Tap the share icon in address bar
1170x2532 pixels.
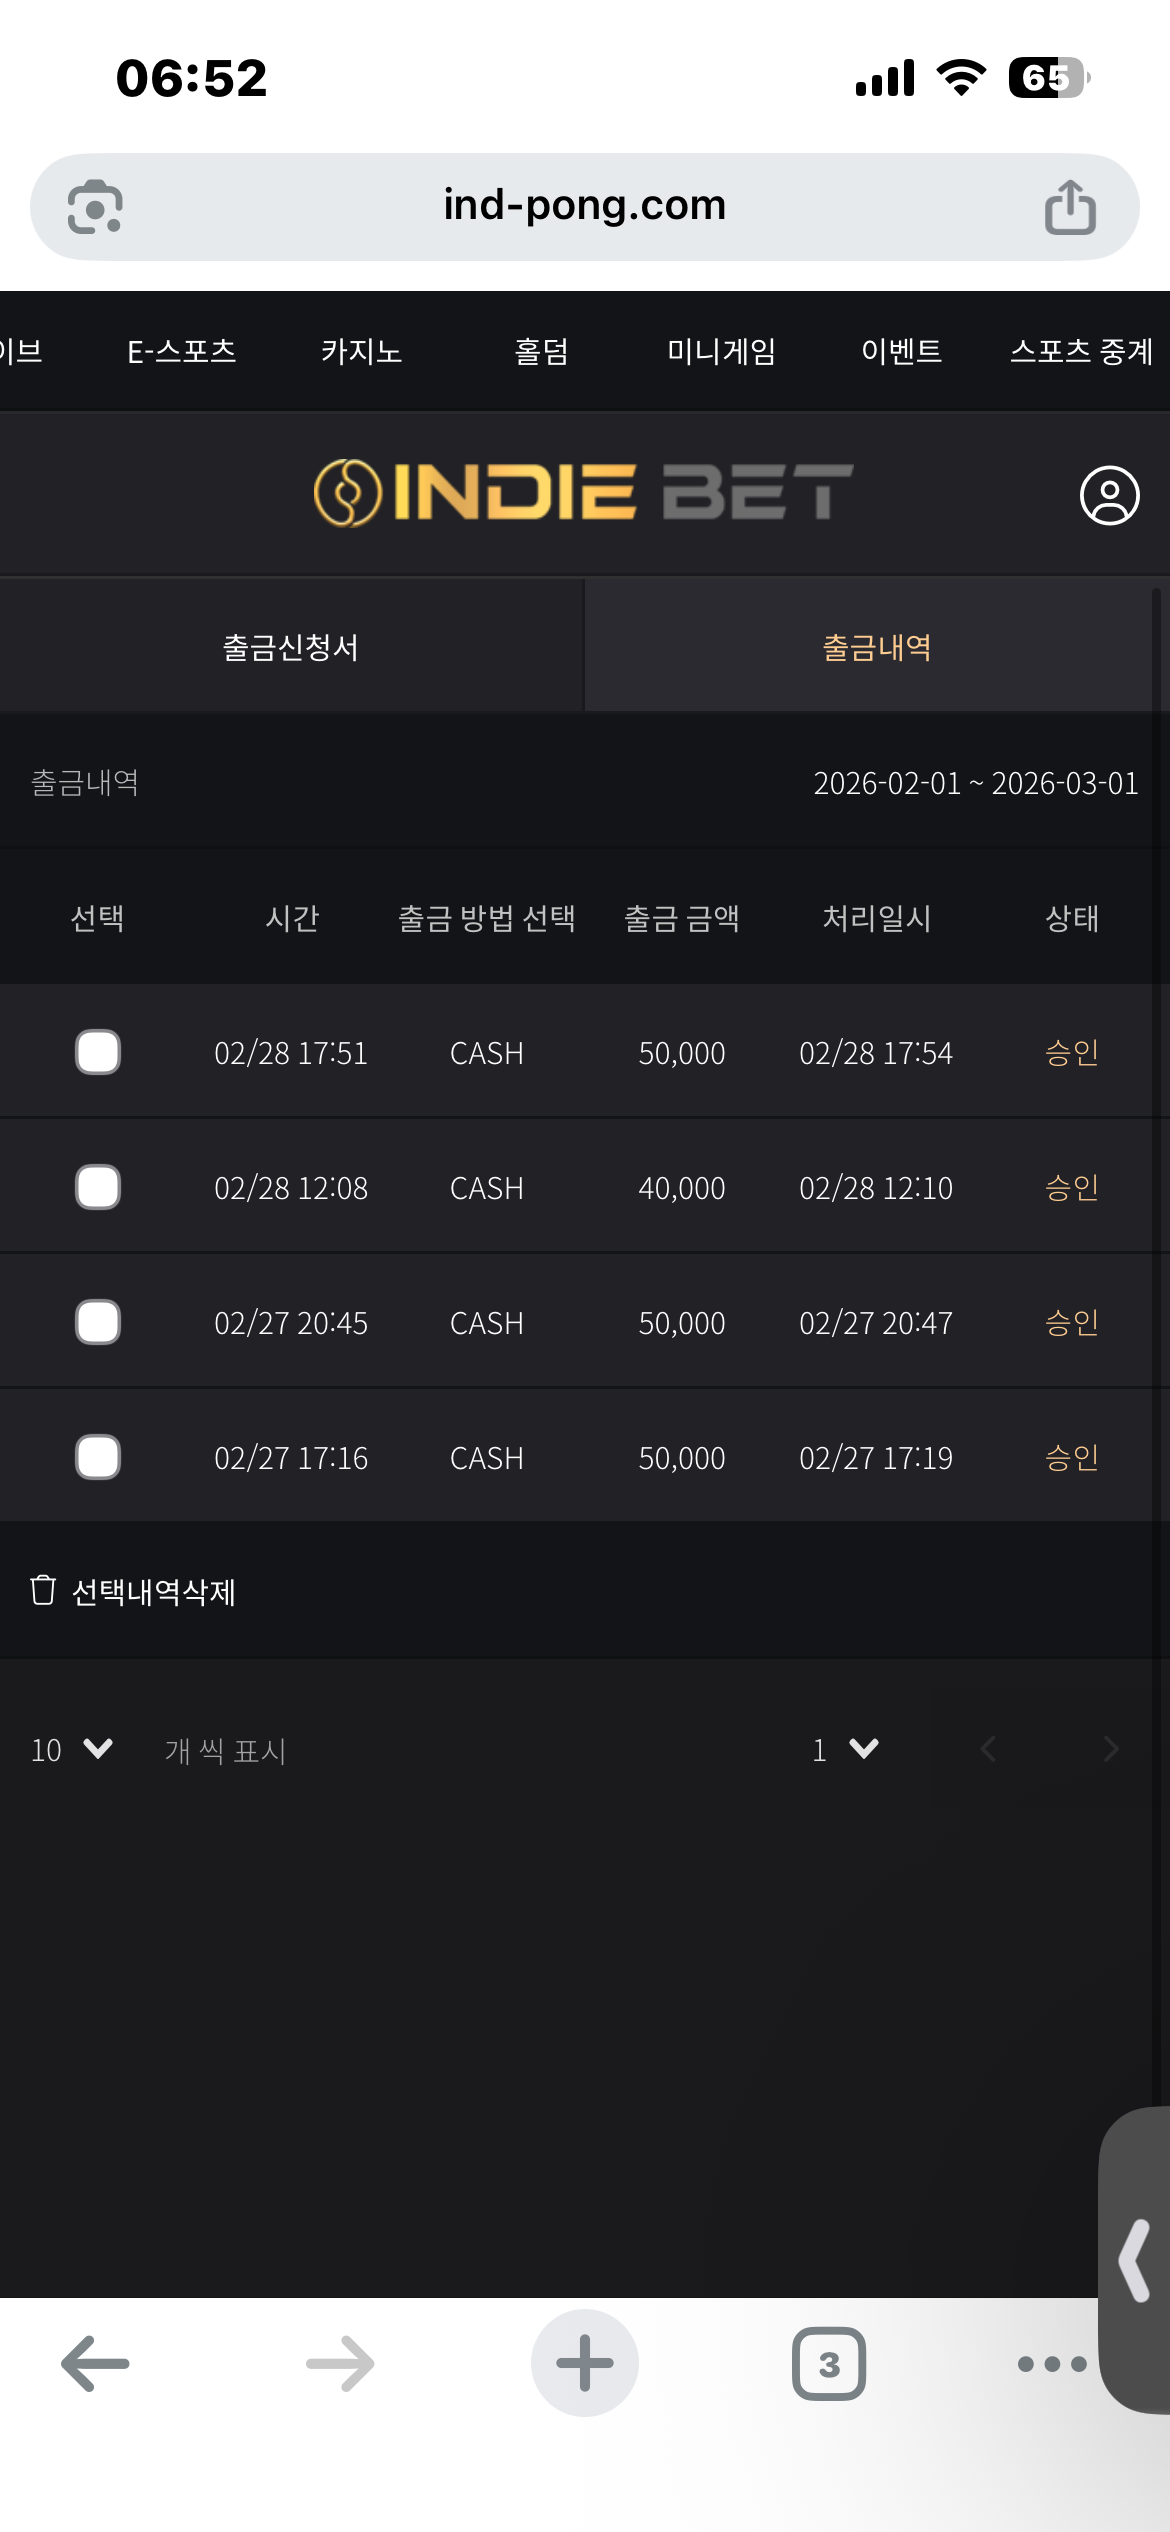pos(1070,207)
